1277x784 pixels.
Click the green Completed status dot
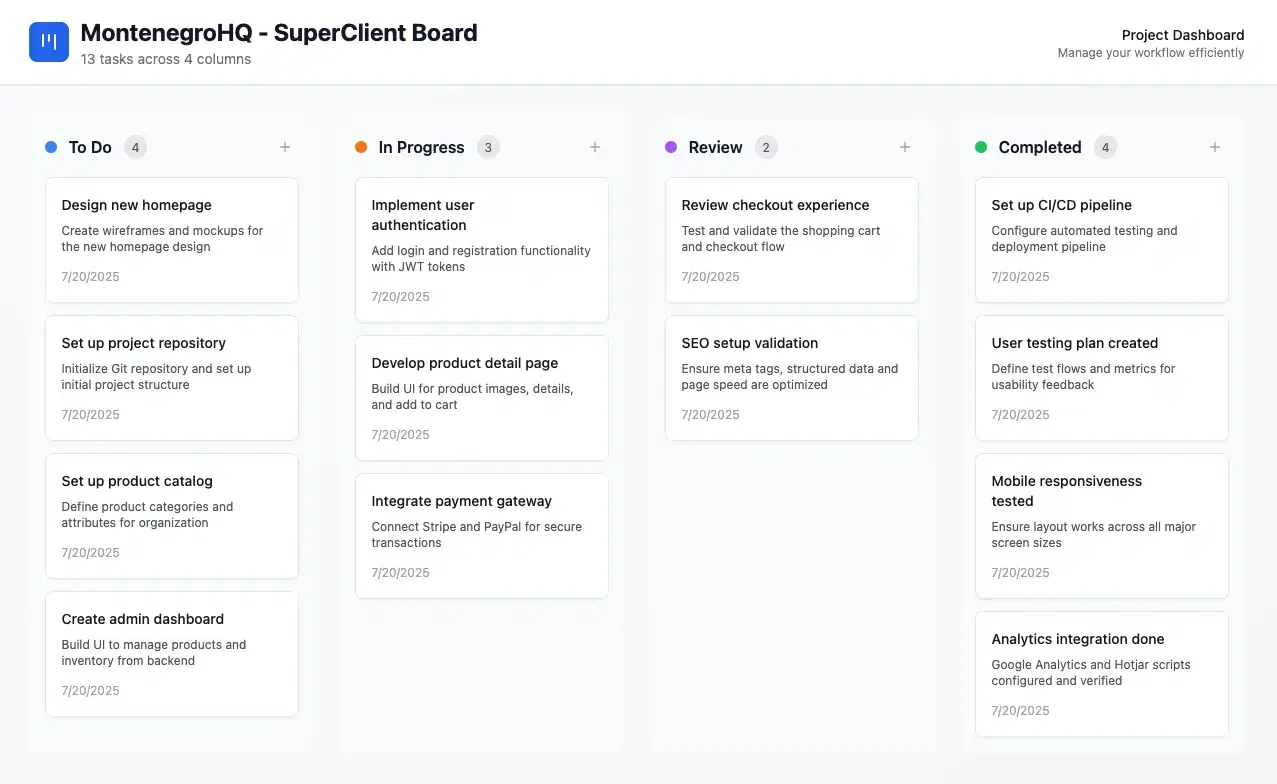[x=981, y=147]
